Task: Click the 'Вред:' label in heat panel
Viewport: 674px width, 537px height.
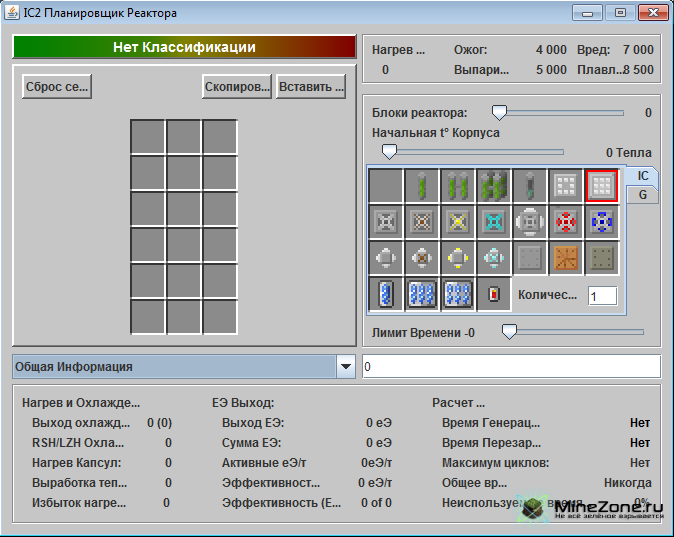Action: click(594, 50)
